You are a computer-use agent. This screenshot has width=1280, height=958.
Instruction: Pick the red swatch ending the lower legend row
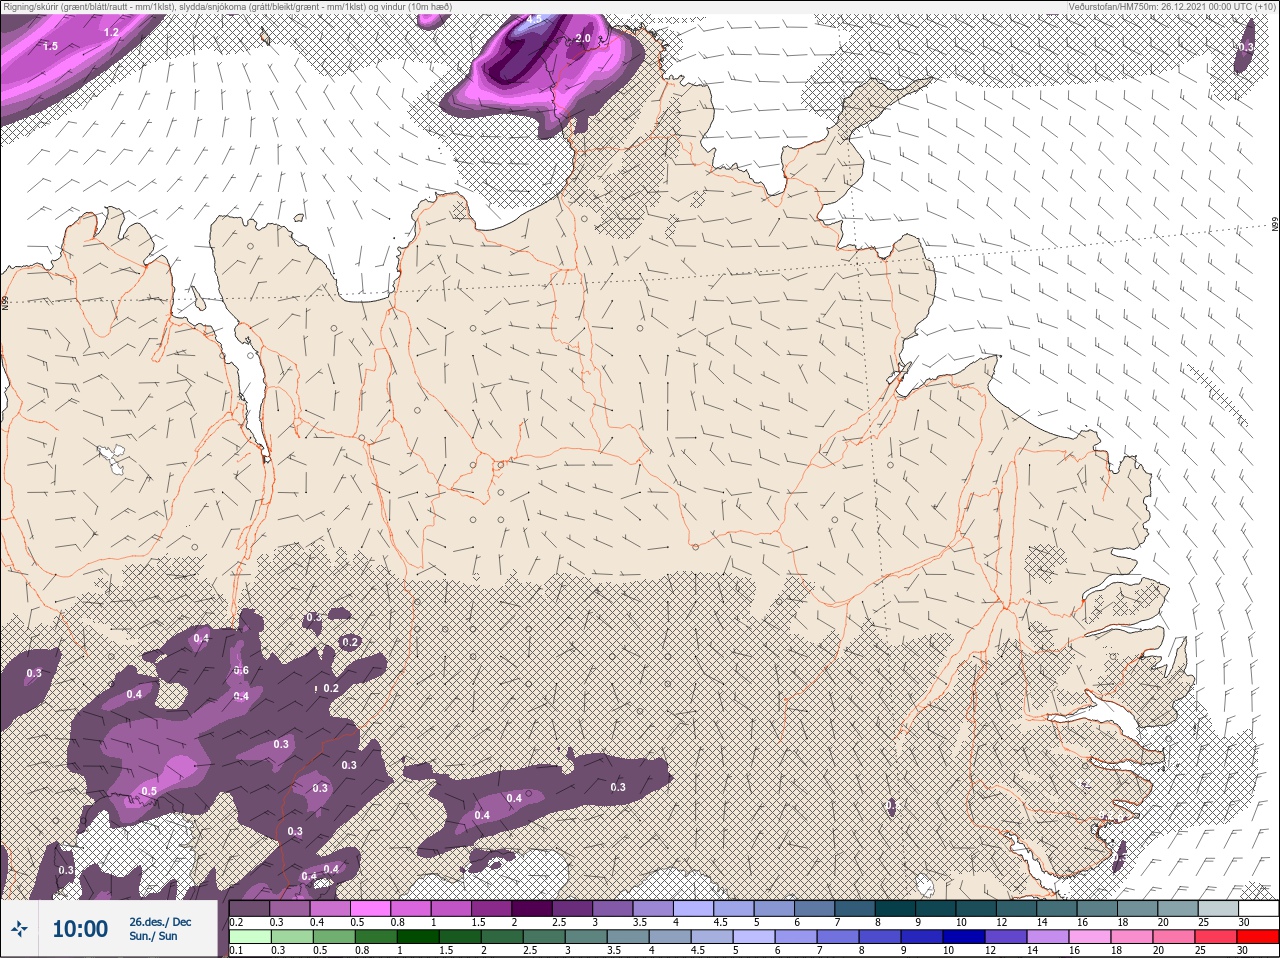click(x=1257, y=937)
